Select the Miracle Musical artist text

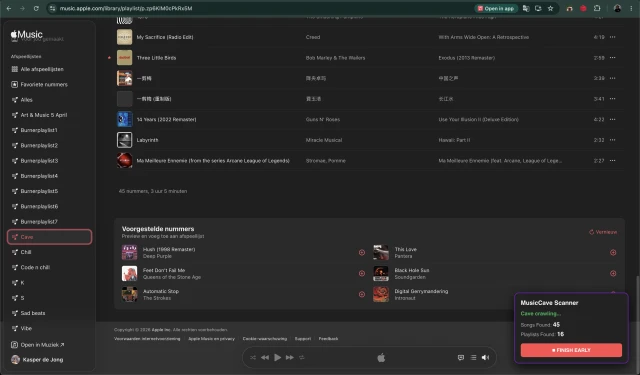point(324,140)
